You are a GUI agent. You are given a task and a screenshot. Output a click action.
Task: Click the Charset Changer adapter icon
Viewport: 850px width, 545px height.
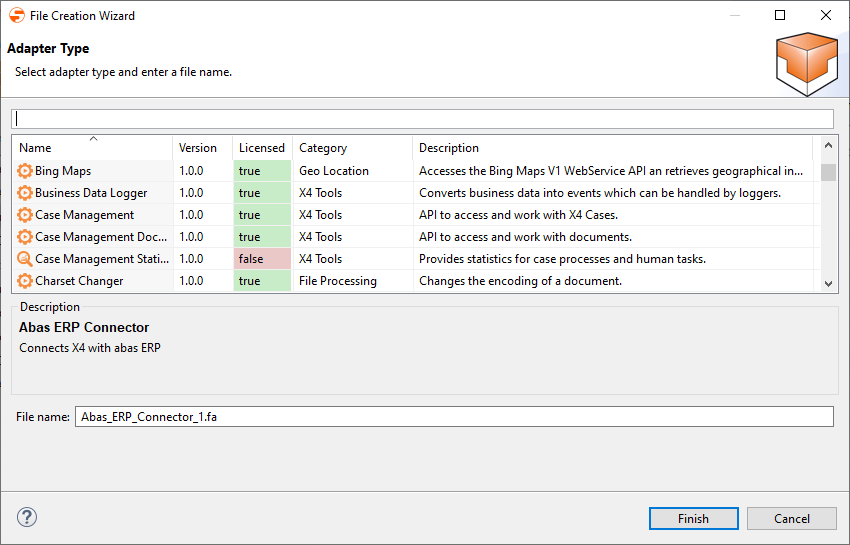[25, 281]
